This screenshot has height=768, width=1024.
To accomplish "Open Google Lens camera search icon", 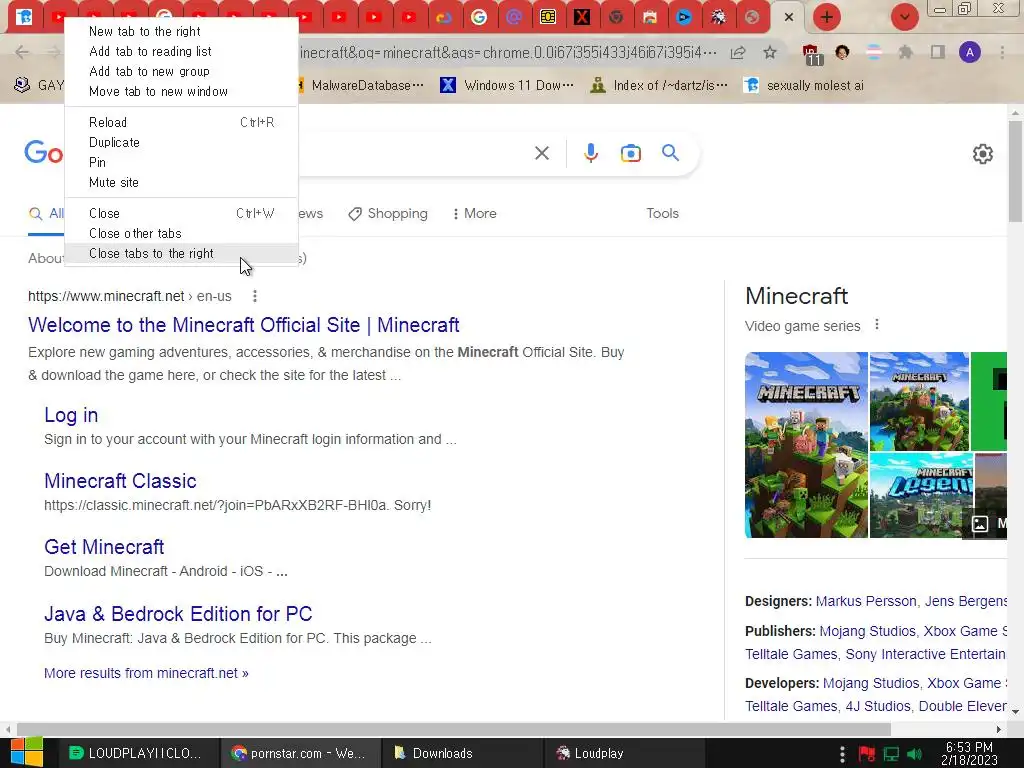I will tap(630, 153).
